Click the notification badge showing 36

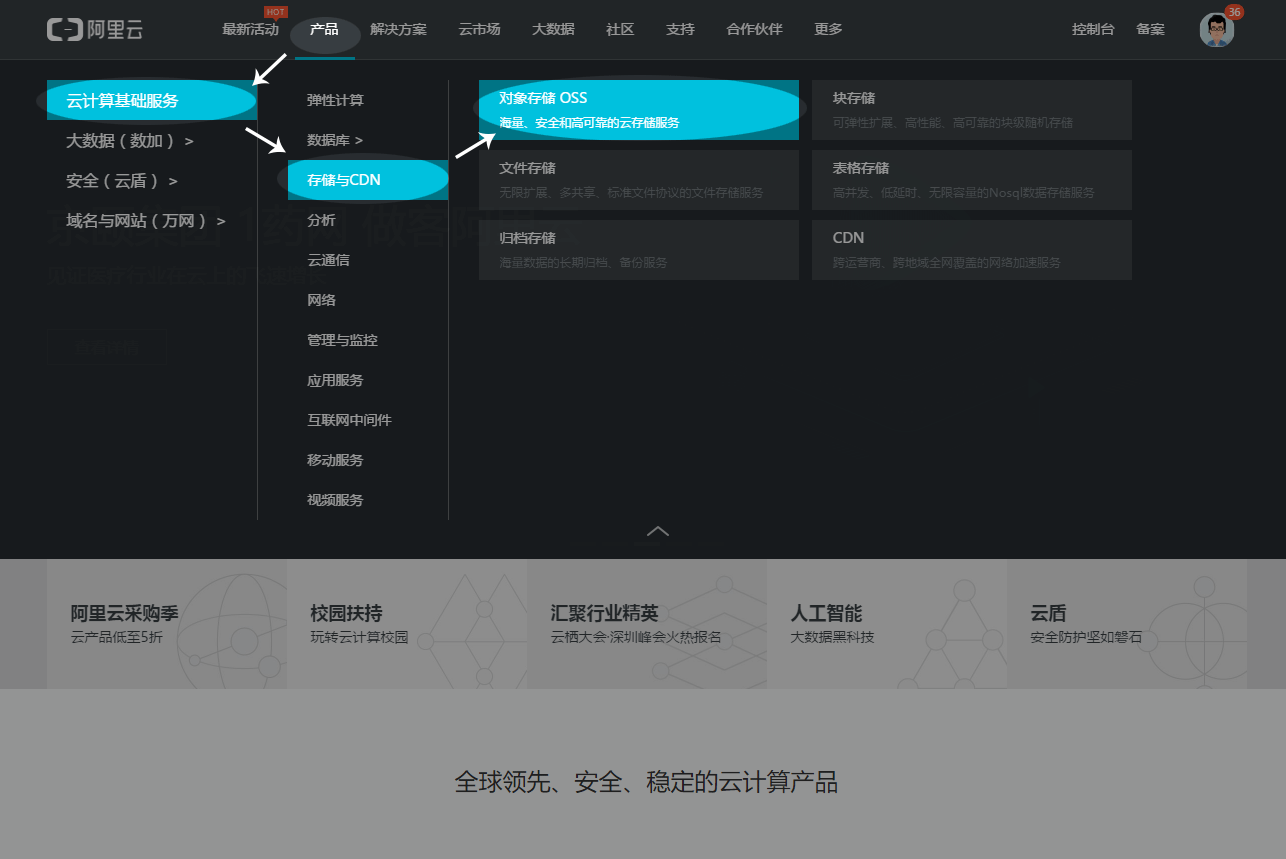click(1234, 12)
